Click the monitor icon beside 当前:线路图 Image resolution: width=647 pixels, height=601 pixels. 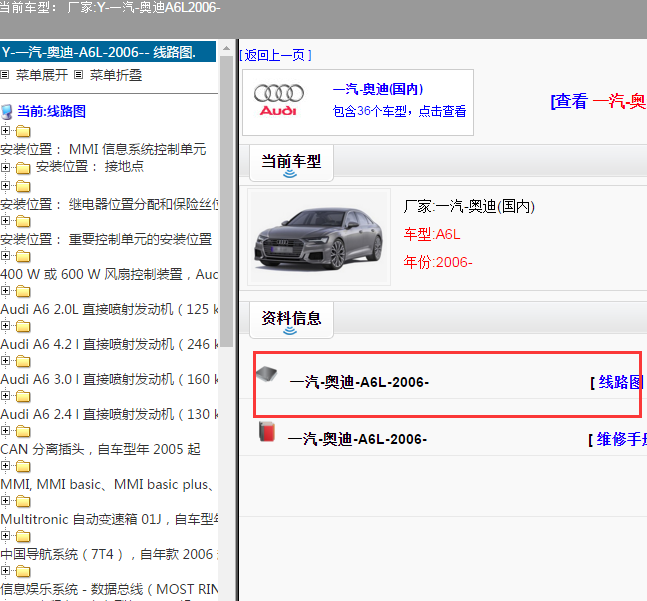pyautogui.click(x=7, y=112)
